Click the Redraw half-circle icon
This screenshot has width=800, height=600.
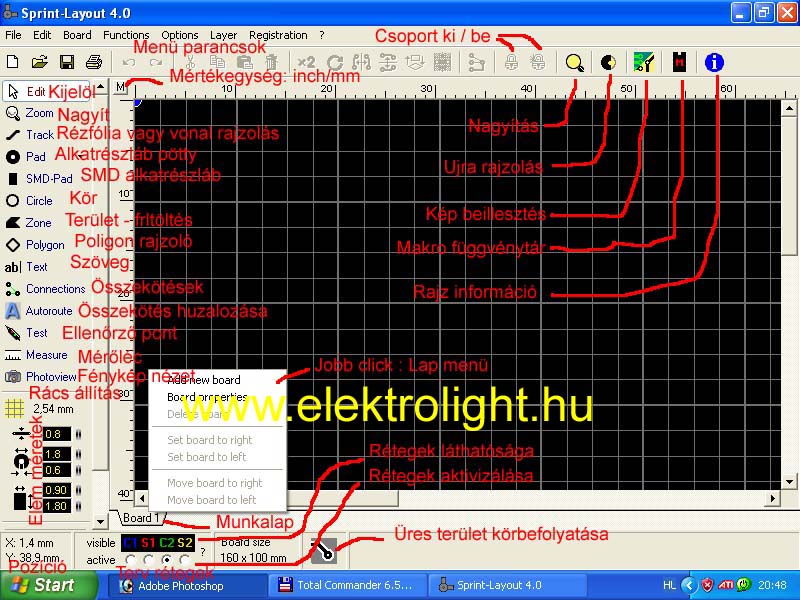(x=608, y=63)
